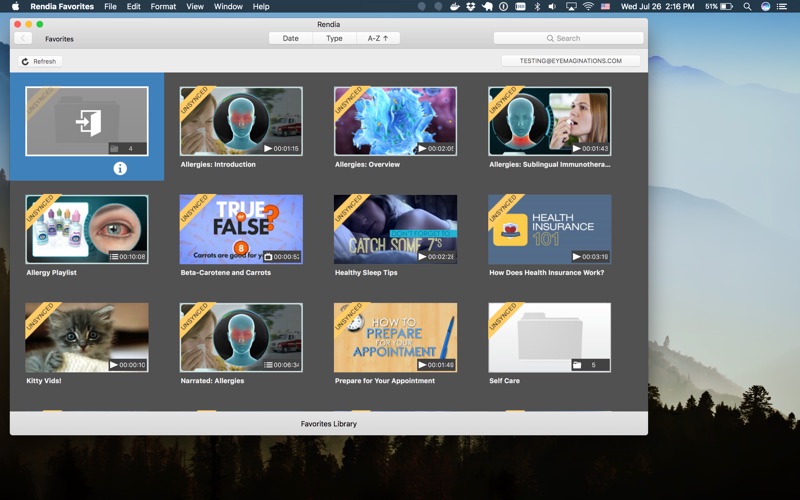Open the Rendia Favorites app menu

pos(62,7)
